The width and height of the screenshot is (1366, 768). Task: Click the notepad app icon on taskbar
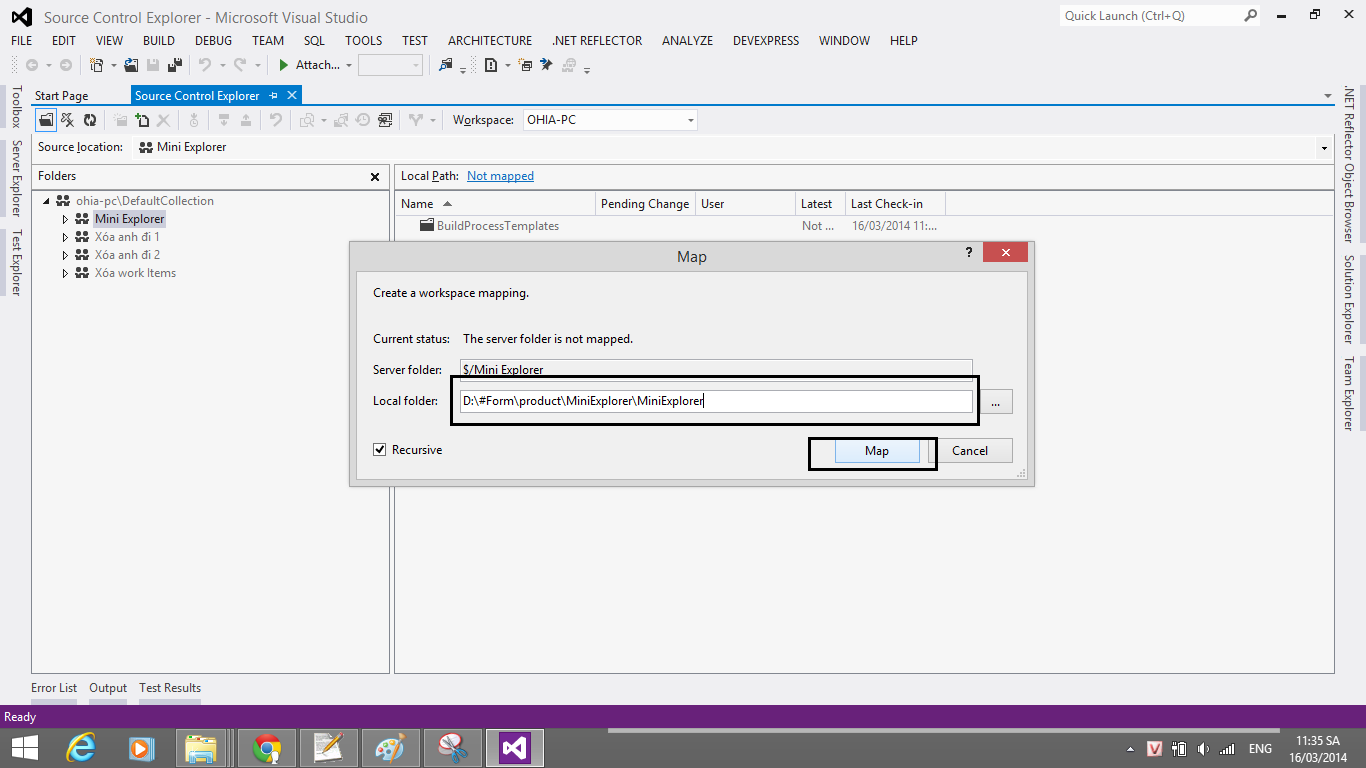pyautogui.click(x=328, y=748)
